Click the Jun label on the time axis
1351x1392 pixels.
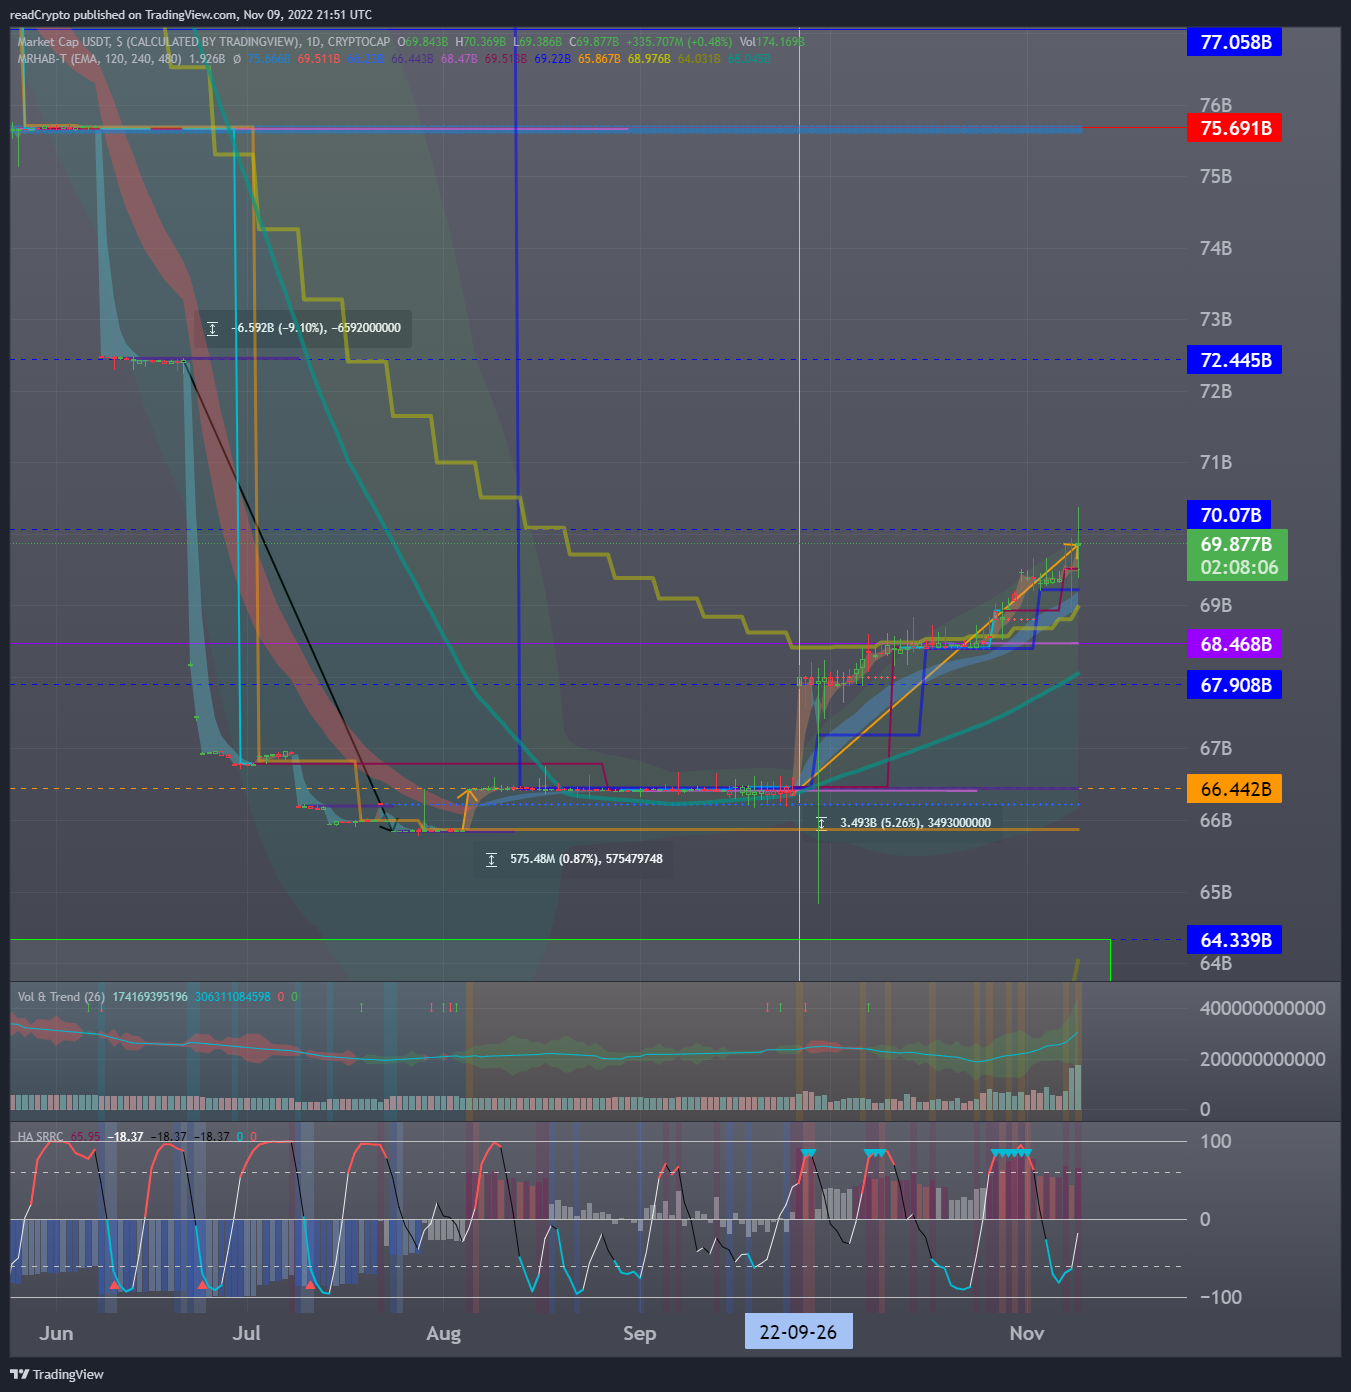[56, 1333]
